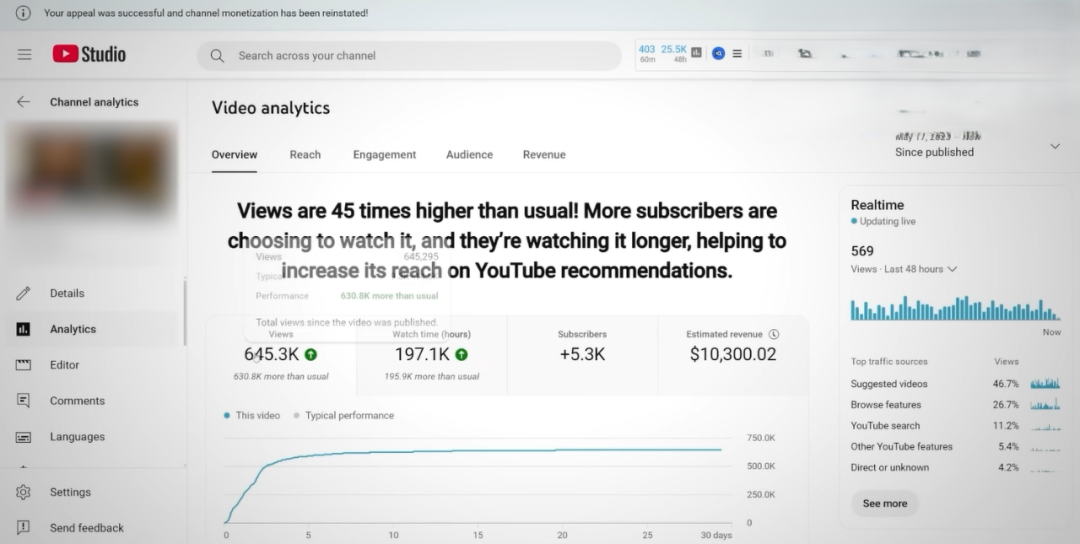This screenshot has width=1080, height=544.
Task: Switch to the Reach tab
Action: coord(305,155)
